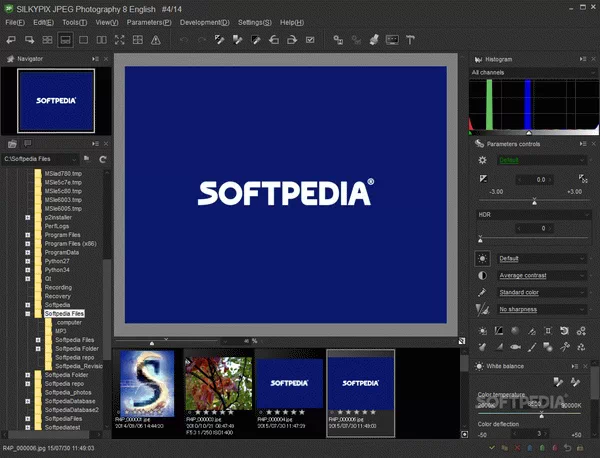Viewport: 600px width, 458px height.
Task: Select the Recording folder in tree
Action: [58, 287]
